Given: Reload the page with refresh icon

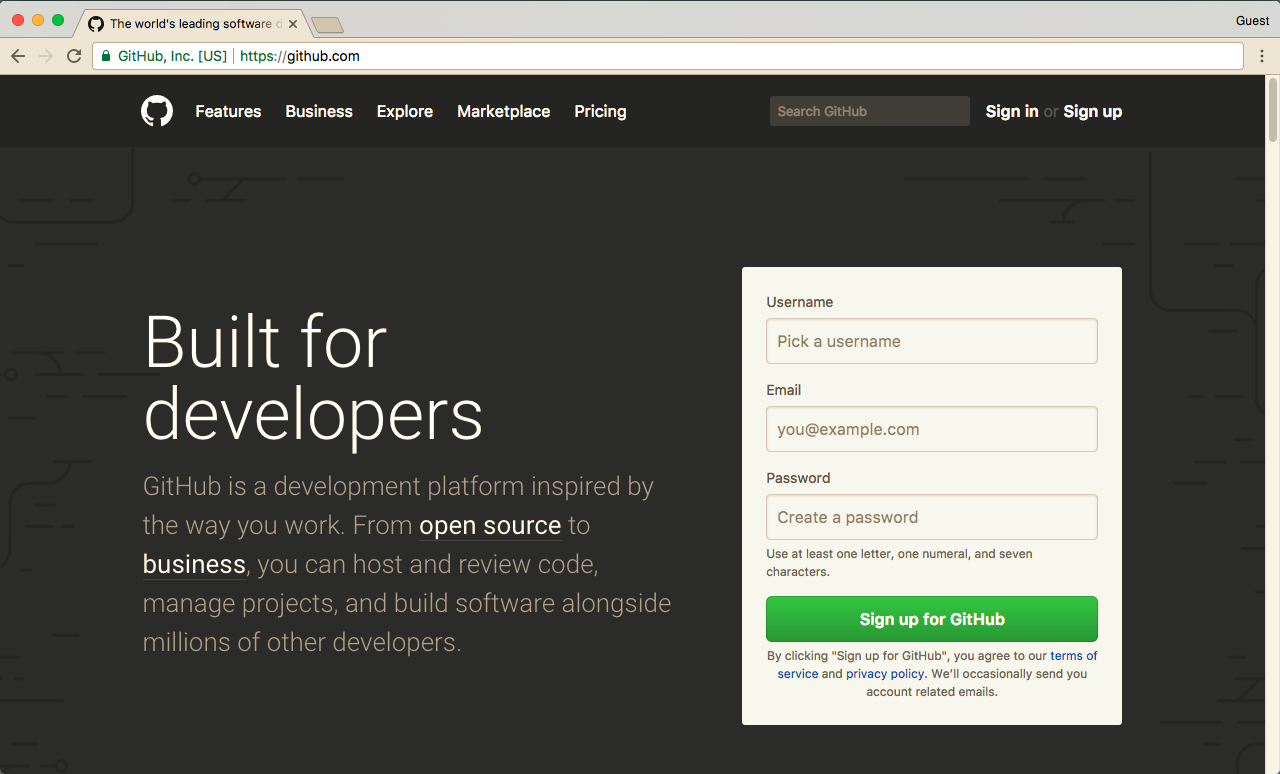Looking at the screenshot, I should [74, 56].
